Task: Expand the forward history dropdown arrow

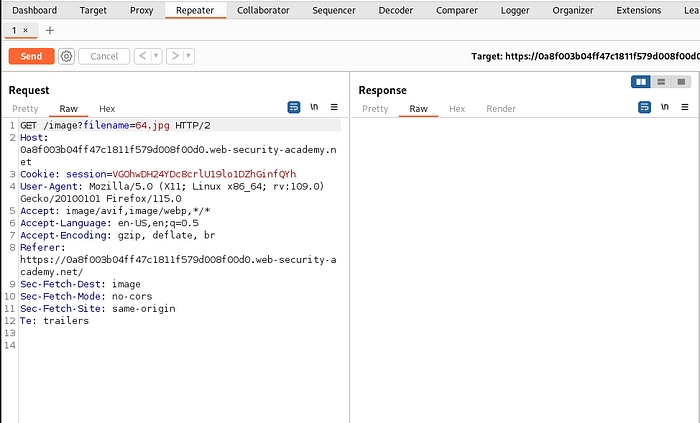Action: click(x=189, y=56)
